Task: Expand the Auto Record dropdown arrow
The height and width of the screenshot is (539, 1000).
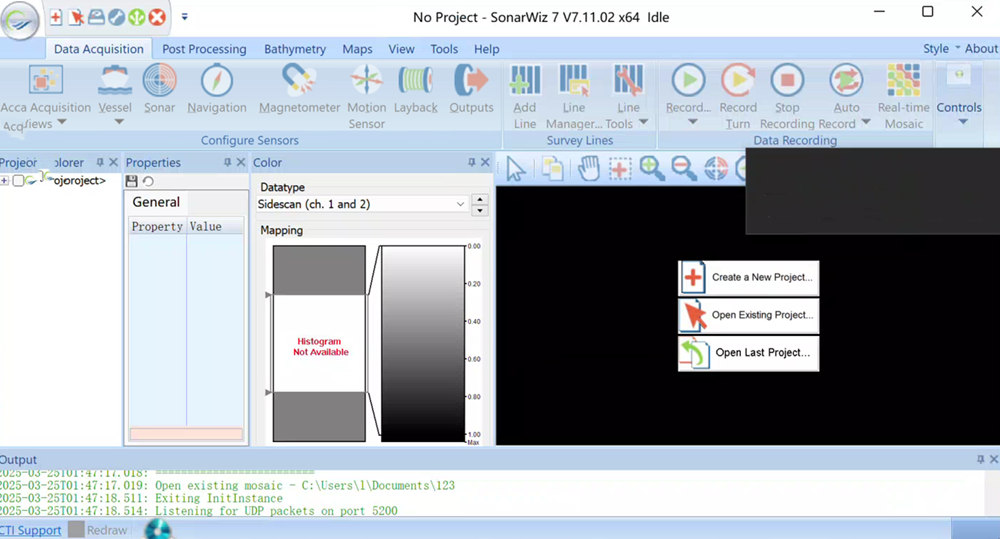Action: pyautogui.click(x=865, y=121)
